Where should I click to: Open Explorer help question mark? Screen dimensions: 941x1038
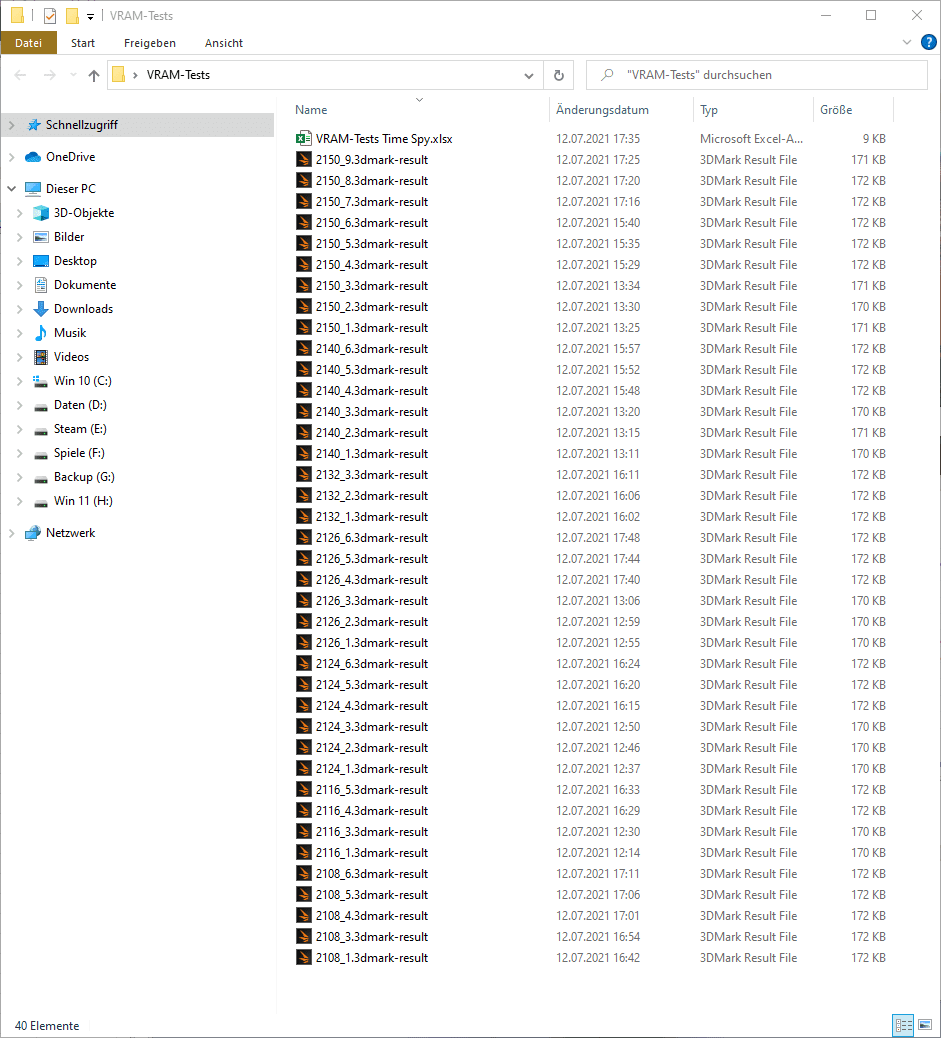point(928,42)
